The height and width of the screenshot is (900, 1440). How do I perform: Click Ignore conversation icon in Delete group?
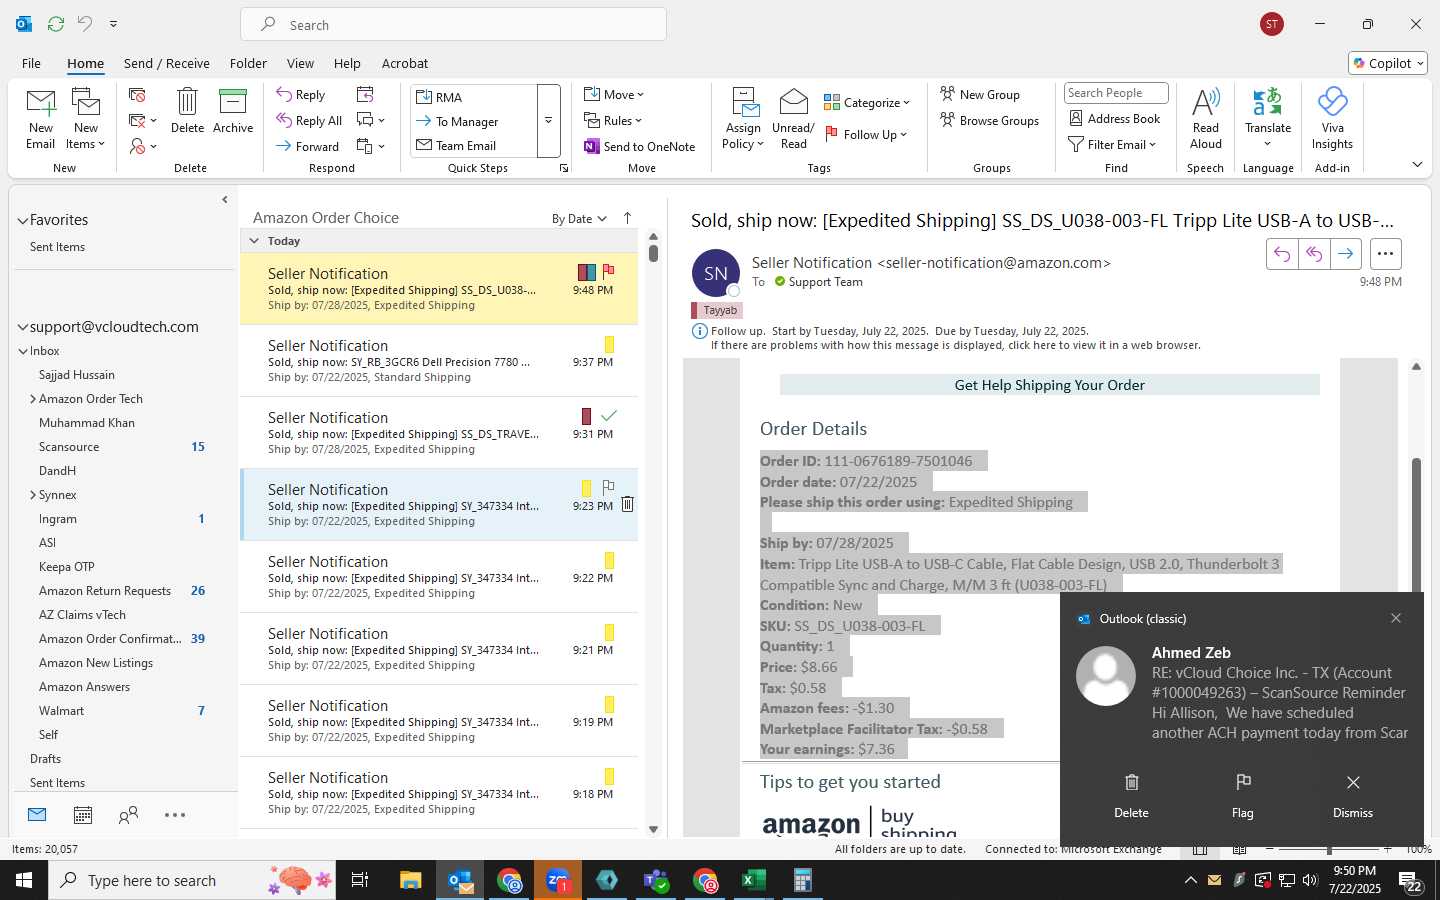click(x=138, y=95)
